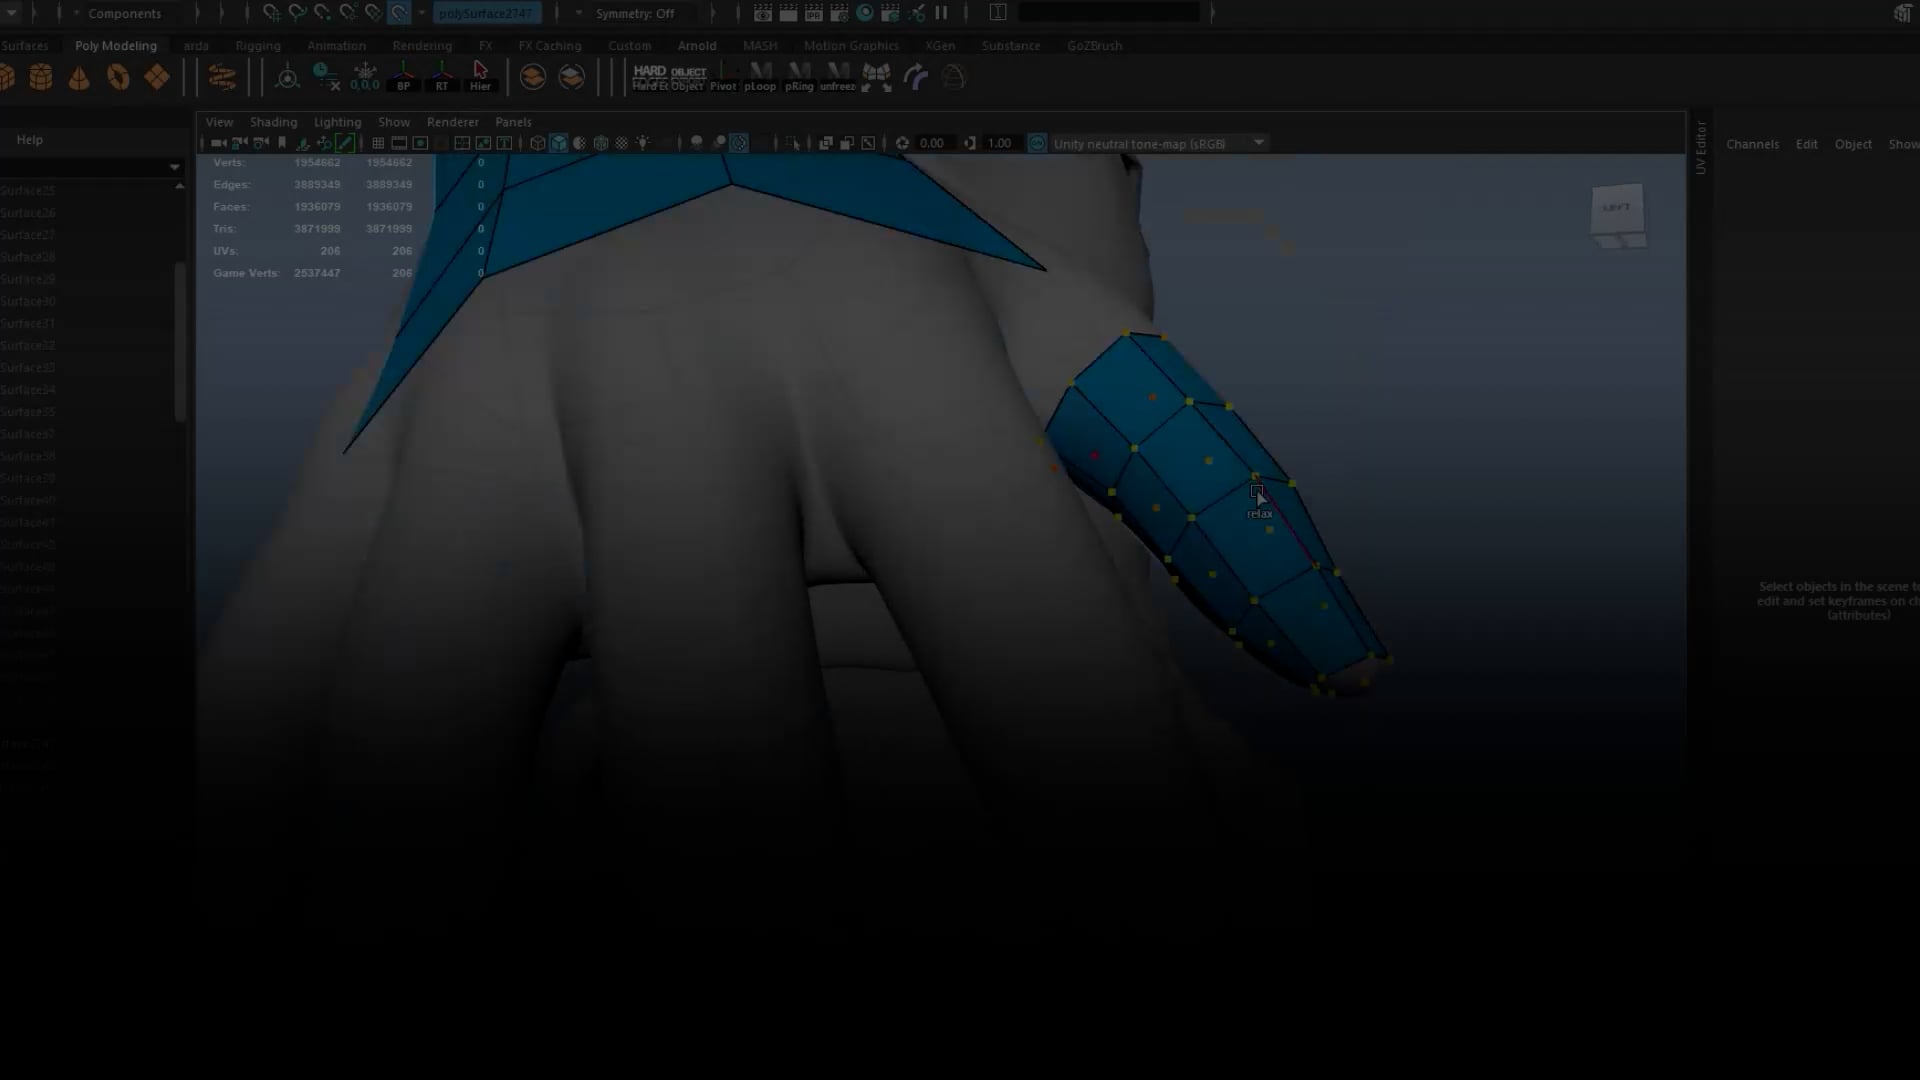The height and width of the screenshot is (1080, 1920).
Task: Pause viewport evaluation with the pause icon
Action: click(941, 13)
